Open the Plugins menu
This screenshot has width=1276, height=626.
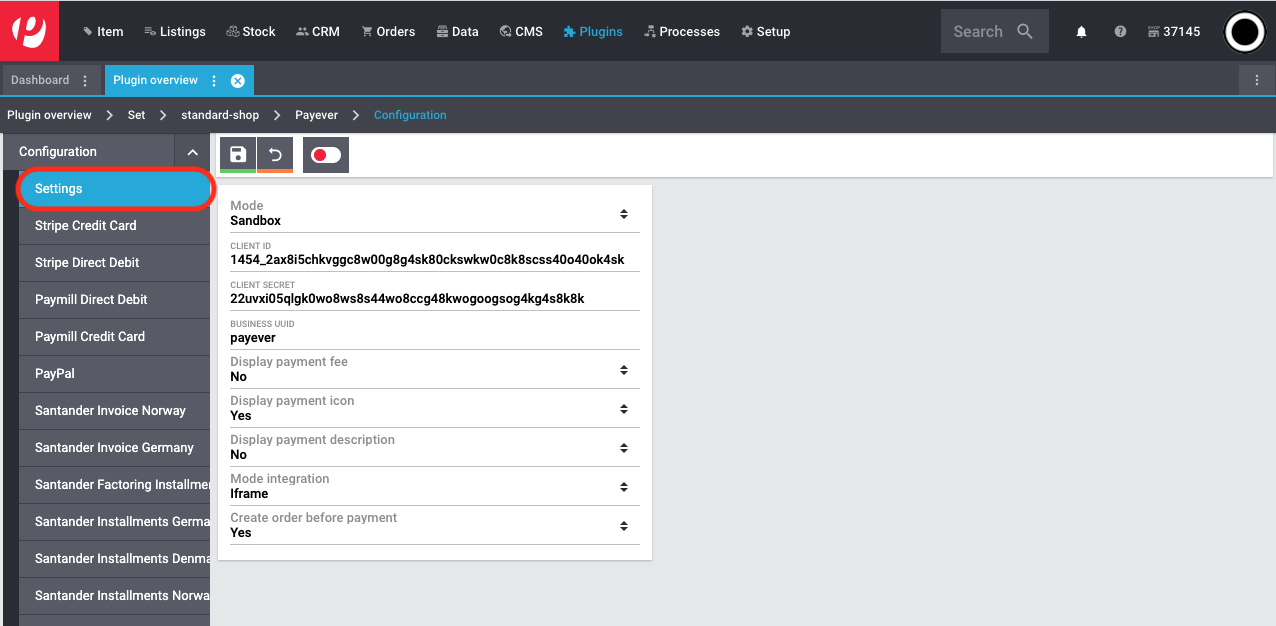pyautogui.click(x=593, y=32)
